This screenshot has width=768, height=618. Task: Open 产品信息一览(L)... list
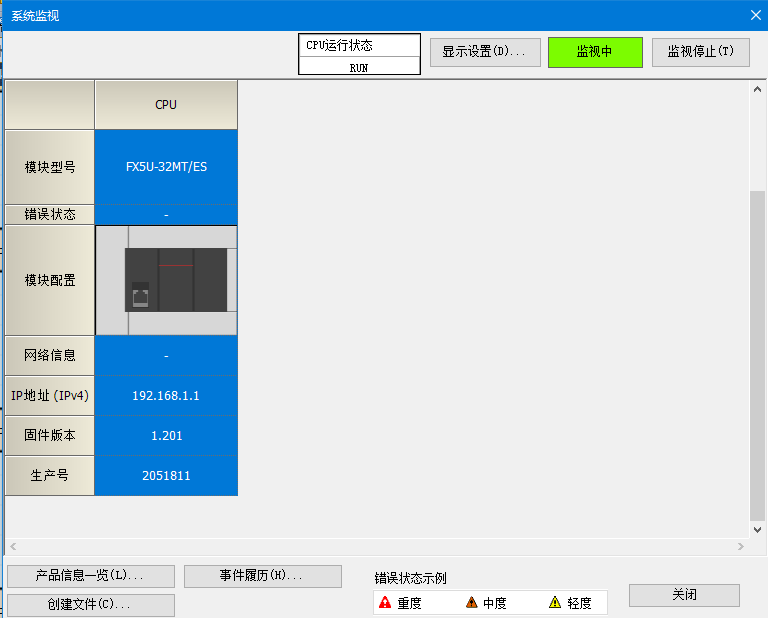coord(91,576)
